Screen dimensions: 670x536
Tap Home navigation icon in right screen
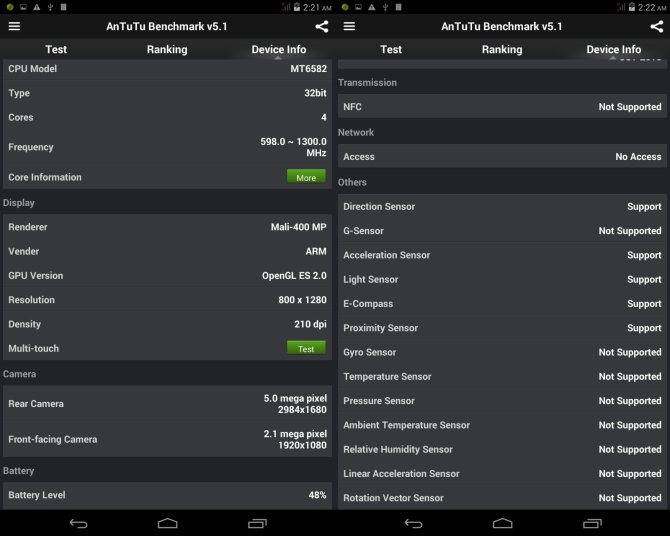click(x=502, y=523)
